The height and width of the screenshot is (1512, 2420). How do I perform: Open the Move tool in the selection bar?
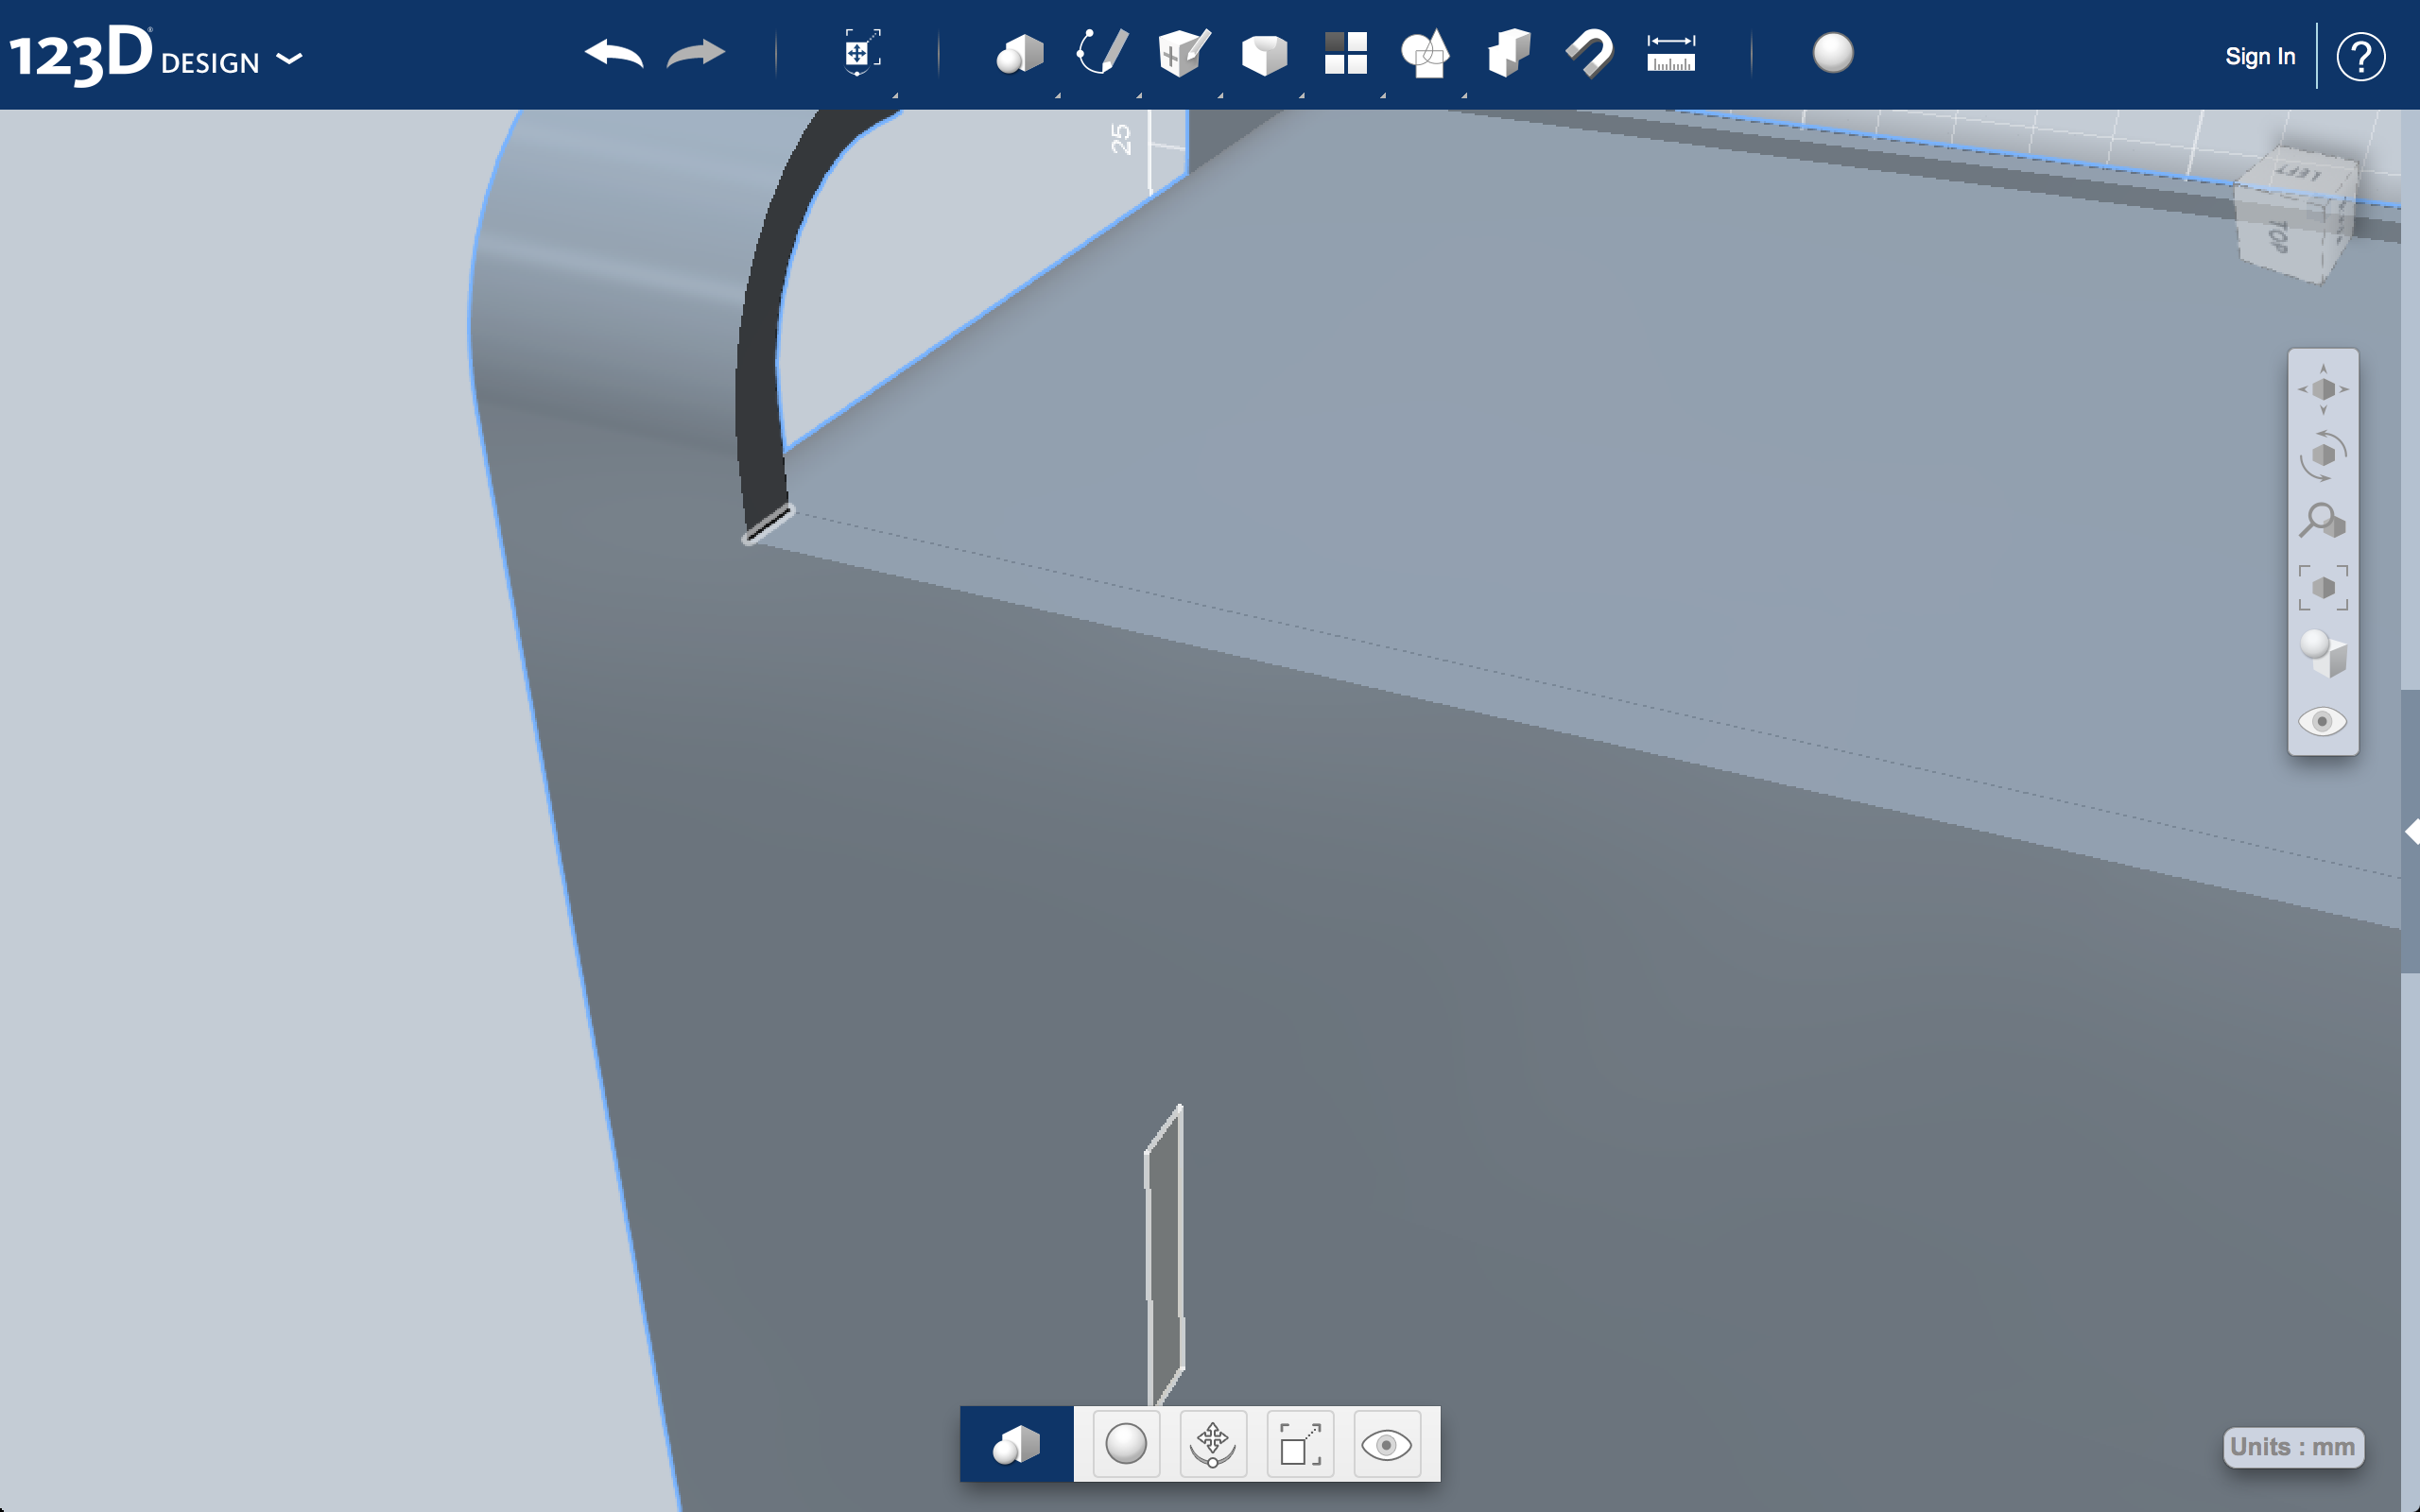coord(1212,1443)
